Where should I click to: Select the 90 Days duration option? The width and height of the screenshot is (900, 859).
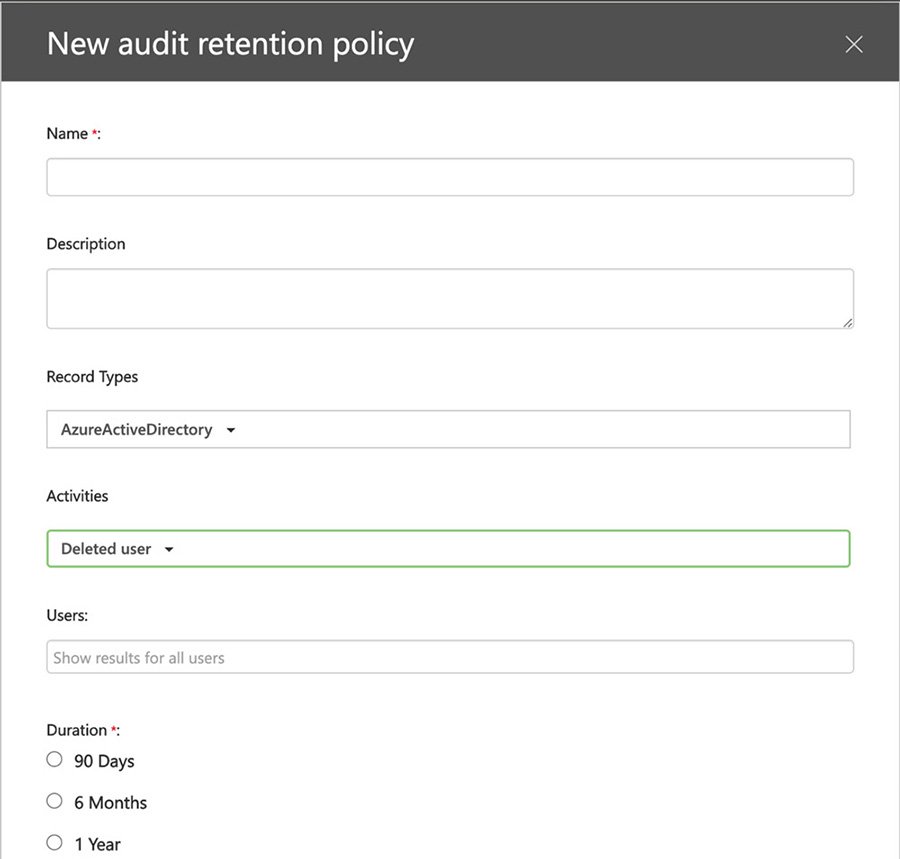click(x=54, y=759)
